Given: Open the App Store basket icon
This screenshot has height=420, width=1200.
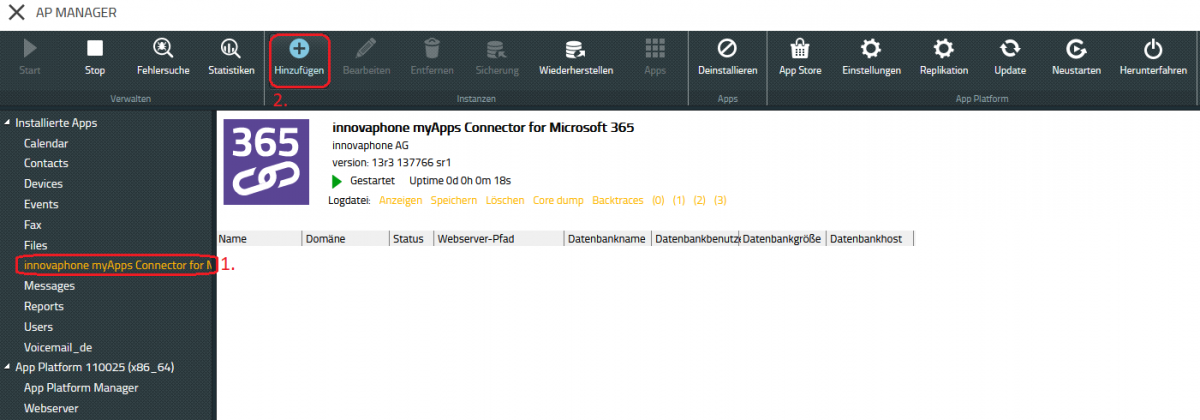Looking at the screenshot, I should [800, 48].
